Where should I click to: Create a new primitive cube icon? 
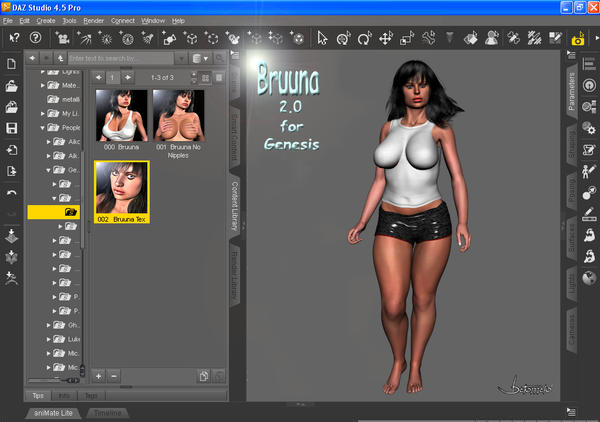(190, 38)
